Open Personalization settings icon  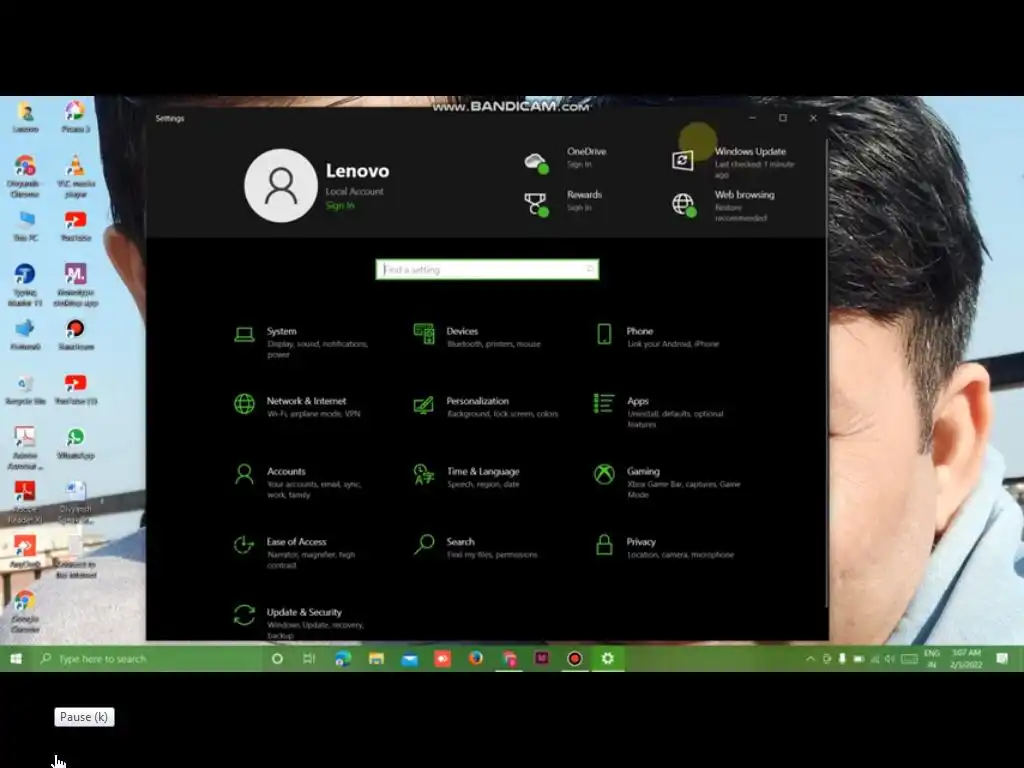[423, 405]
